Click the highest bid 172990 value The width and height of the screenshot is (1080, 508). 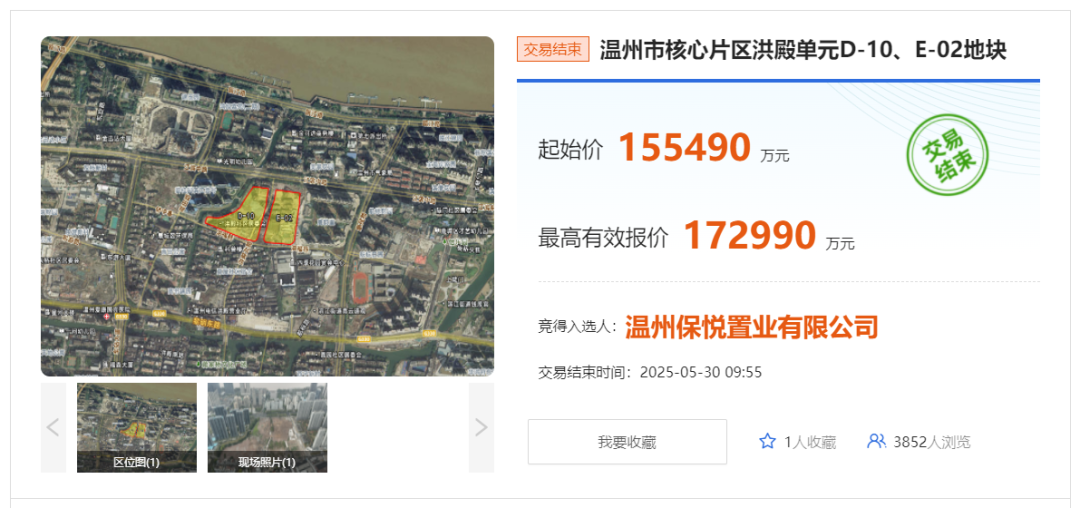tap(749, 236)
